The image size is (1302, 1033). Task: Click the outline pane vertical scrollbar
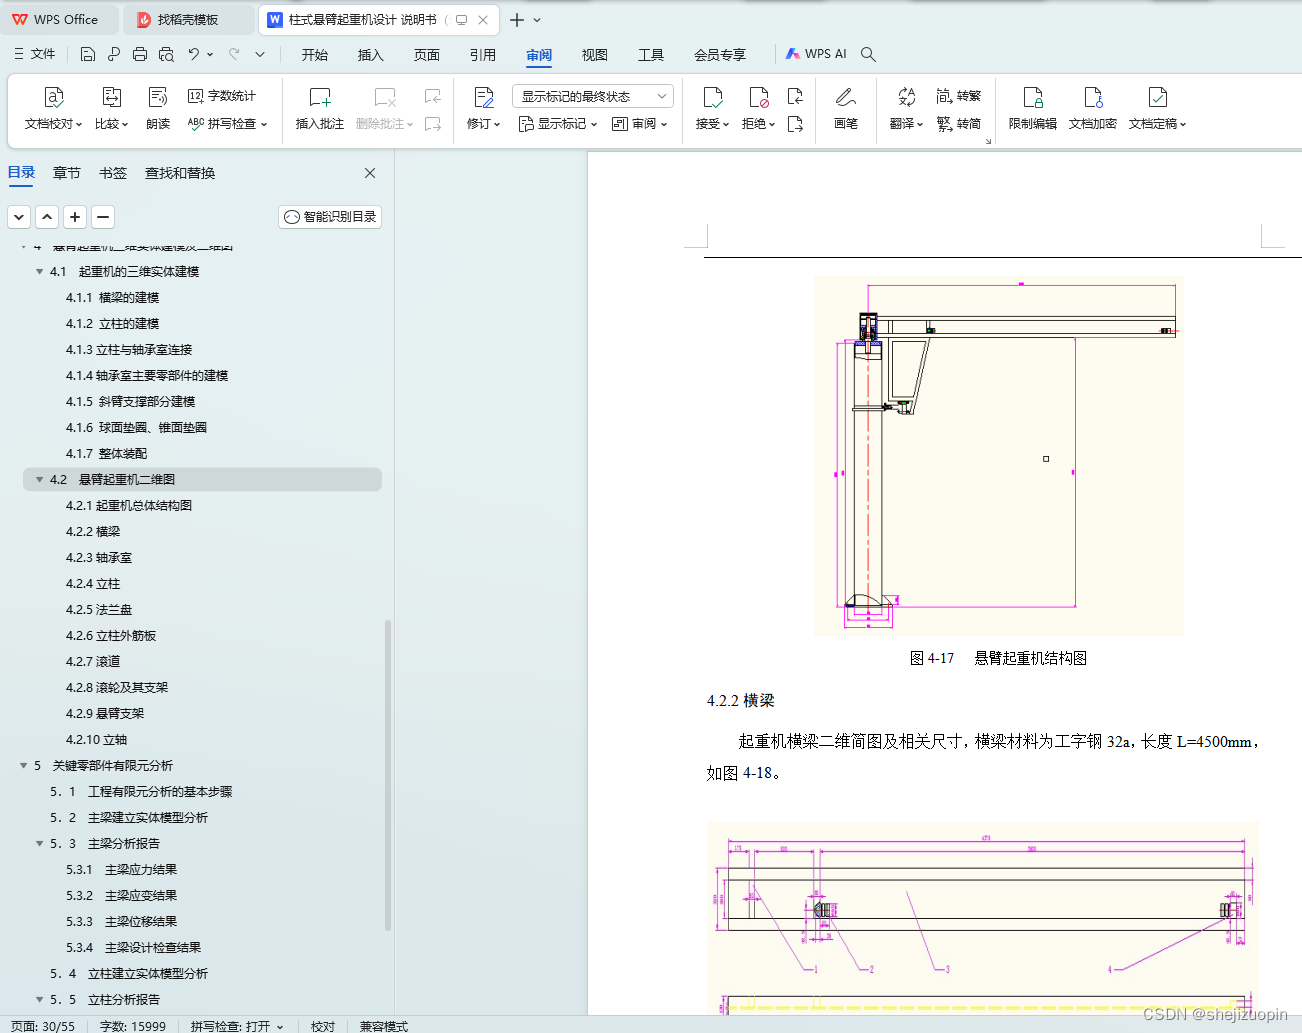[388, 775]
